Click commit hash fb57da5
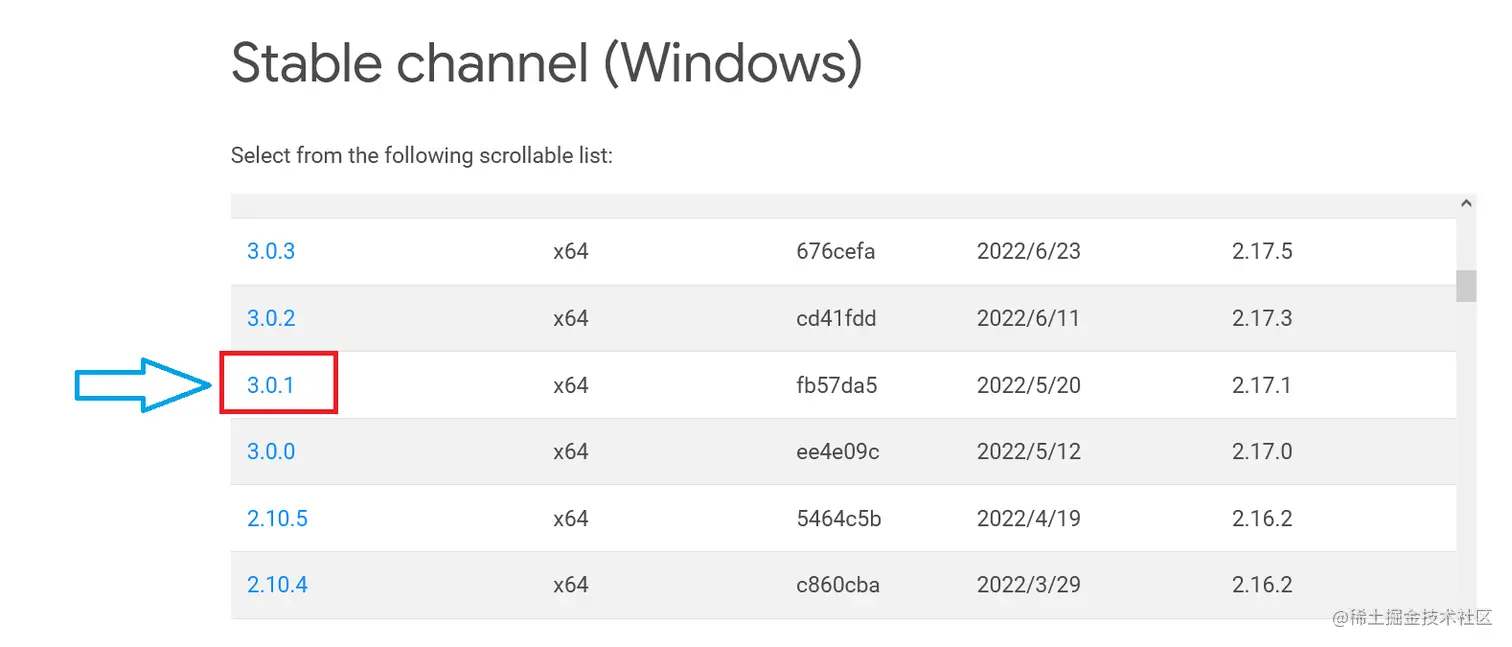 [836, 385]
